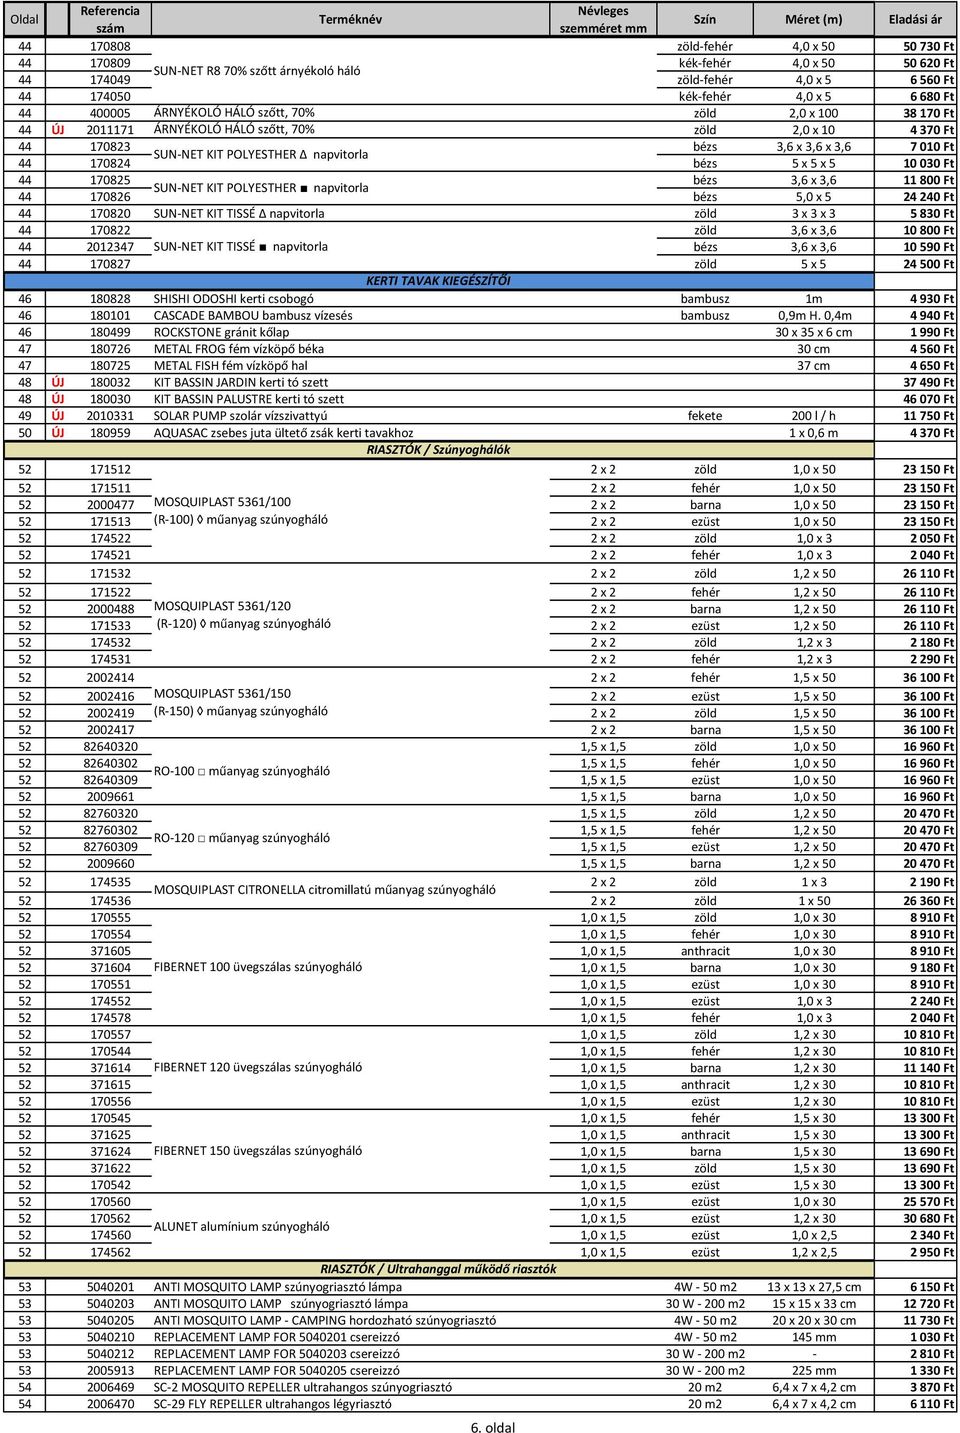Select the 'Névleges szemméret mm' header
Viewport: 960px width, 1433px height.
click(x=603, y=19)
